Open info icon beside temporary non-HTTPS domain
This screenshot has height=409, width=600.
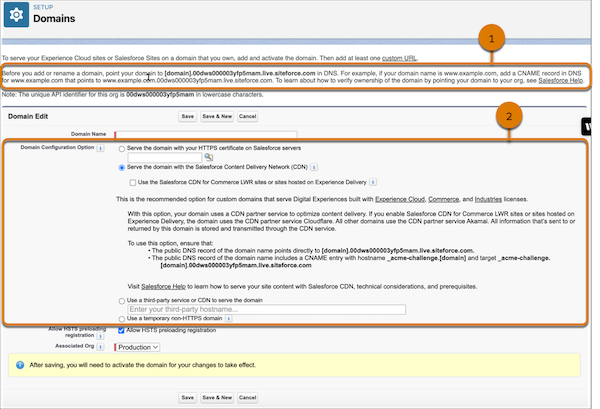click(x=228, y=318)
